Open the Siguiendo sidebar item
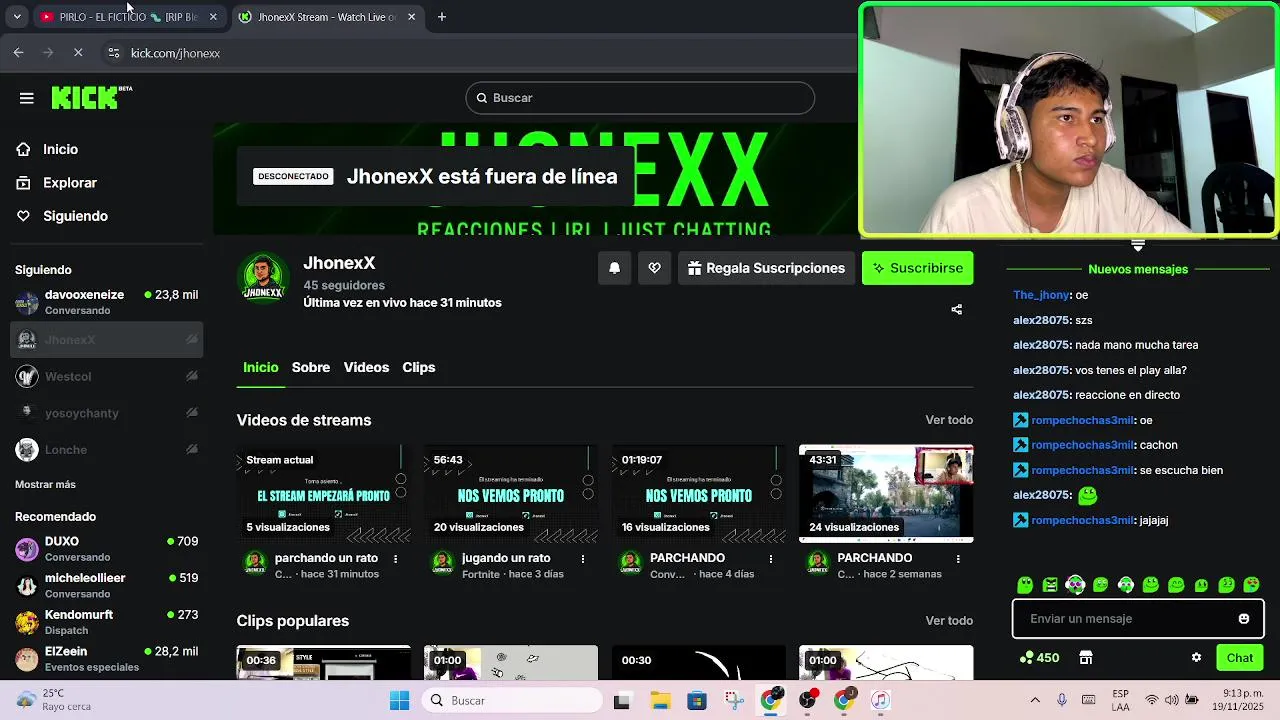 pyautogui.click(x=75, y=216)
